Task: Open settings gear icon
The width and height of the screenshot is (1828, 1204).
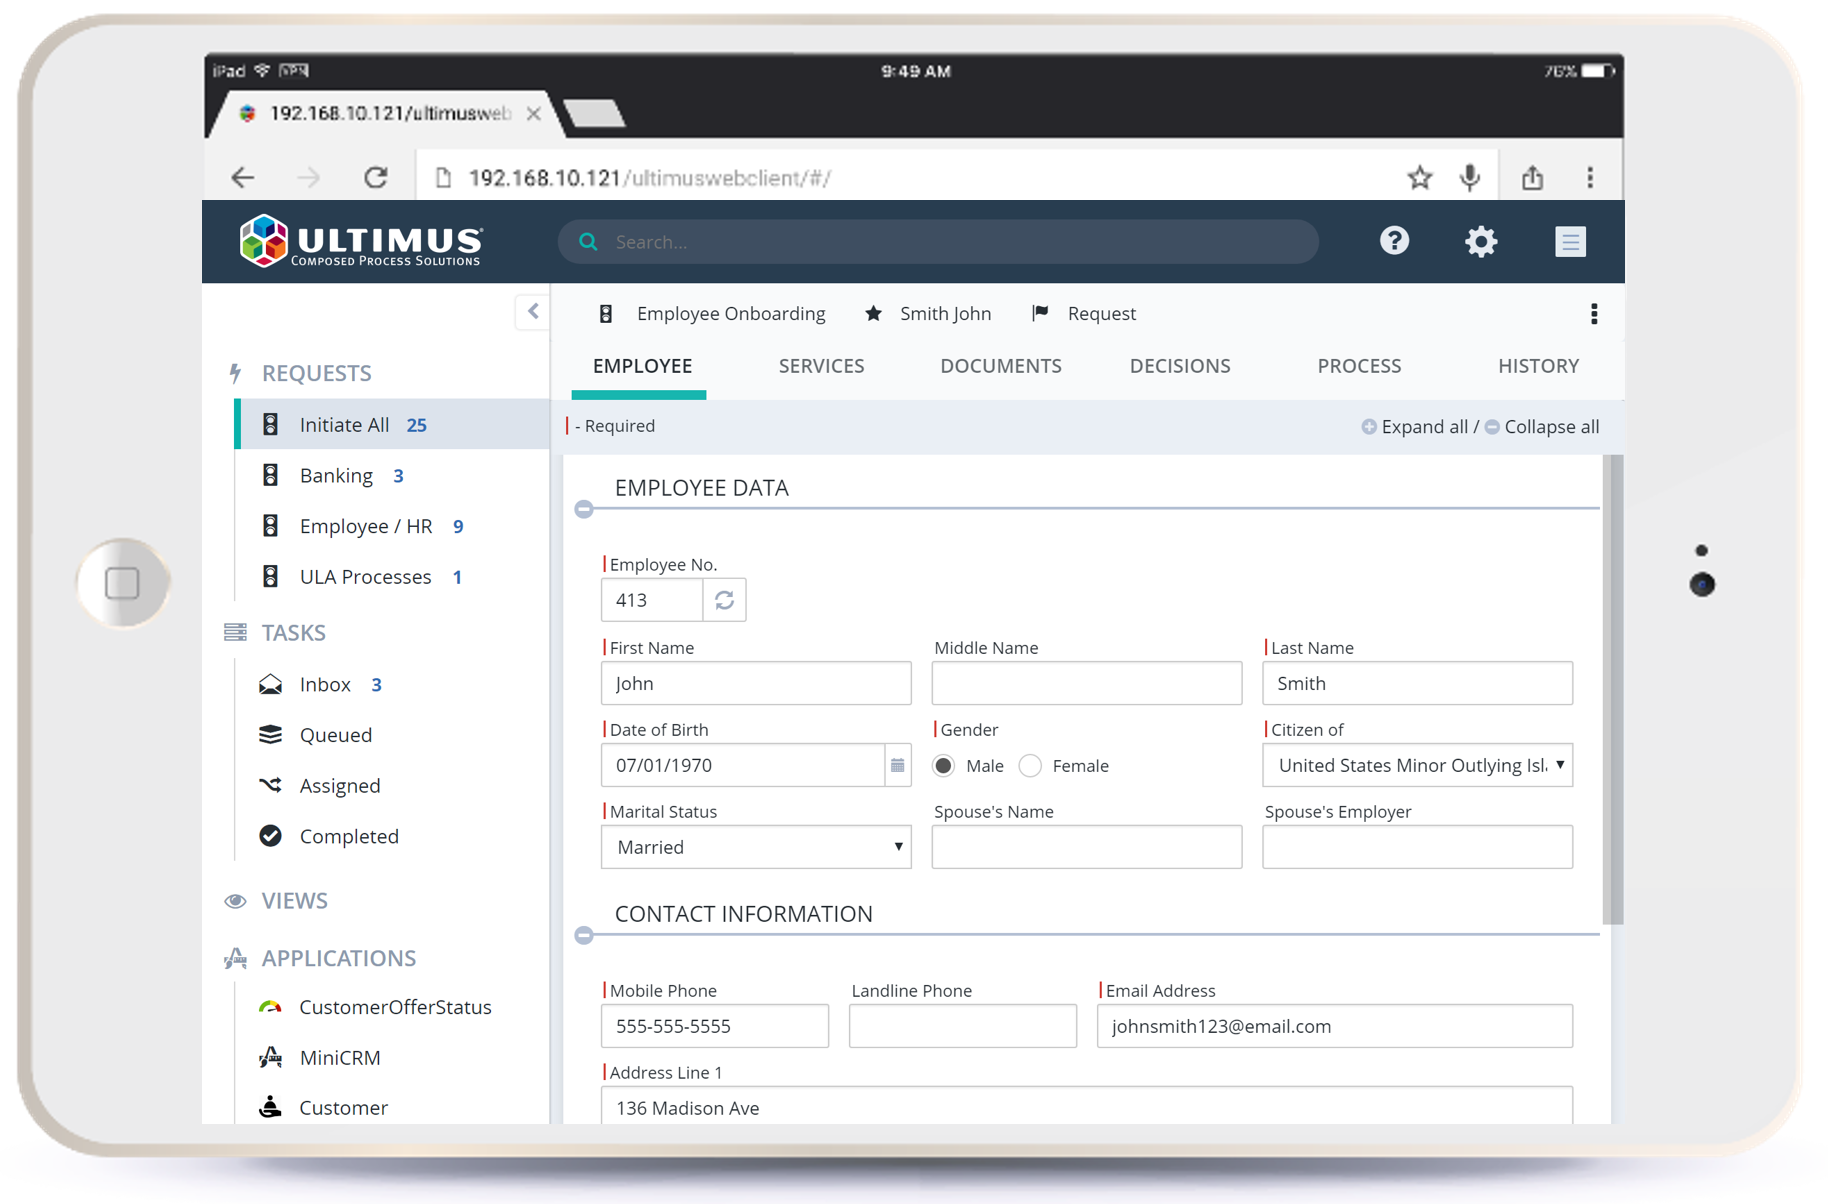Action: [x=1481, y=241]
